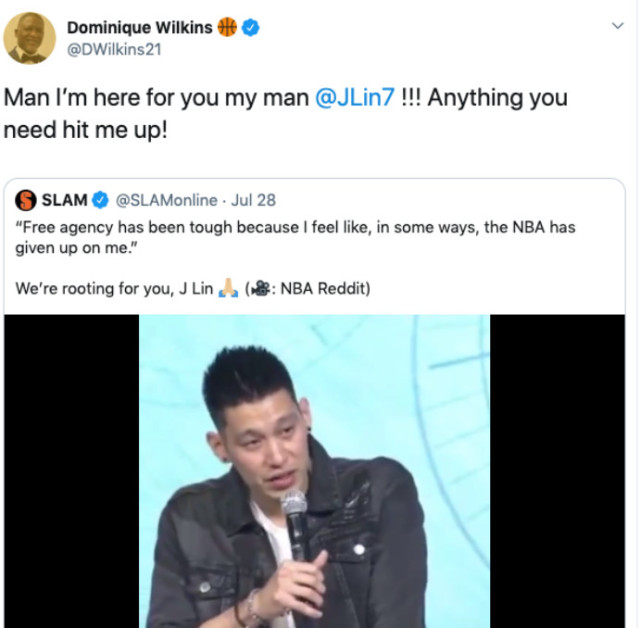Open the Jul 28 timestamp link

pos(253,200)
